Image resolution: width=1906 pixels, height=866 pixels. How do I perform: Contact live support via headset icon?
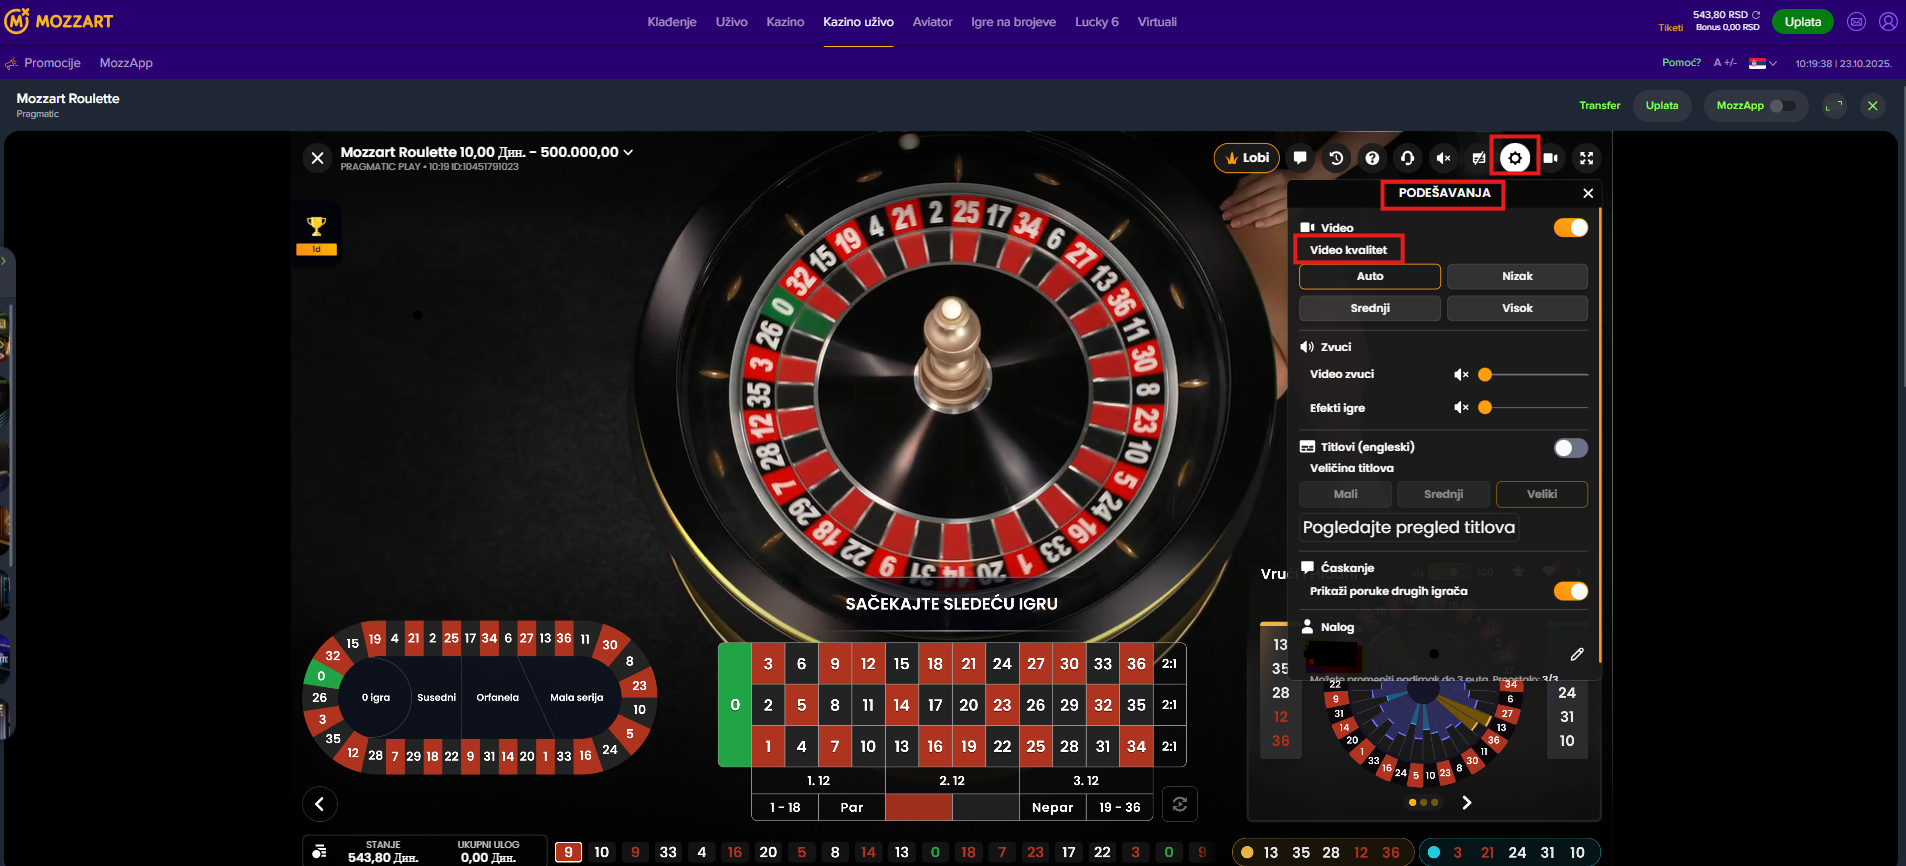tap(1408, 158)
